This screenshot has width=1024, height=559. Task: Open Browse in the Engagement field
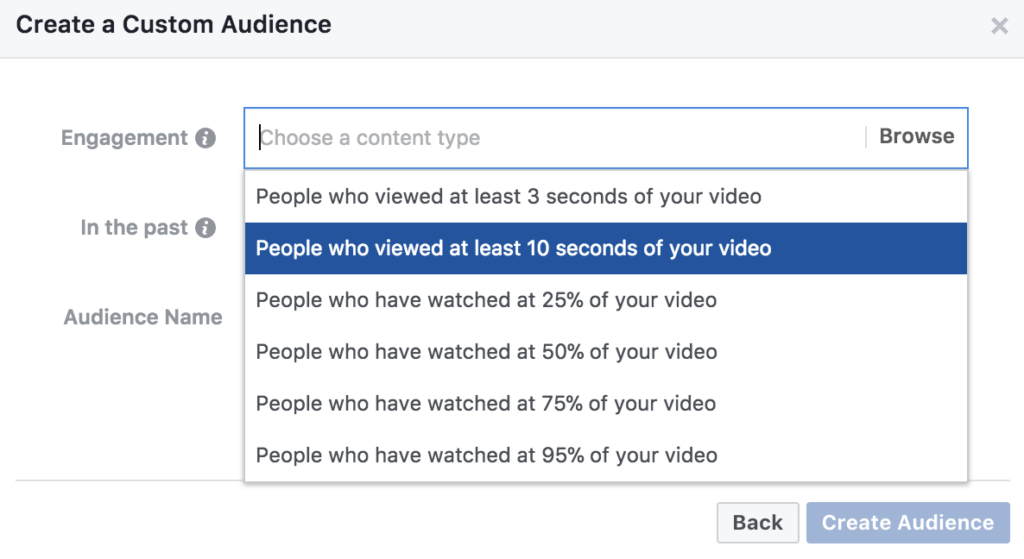pos(916,137)
